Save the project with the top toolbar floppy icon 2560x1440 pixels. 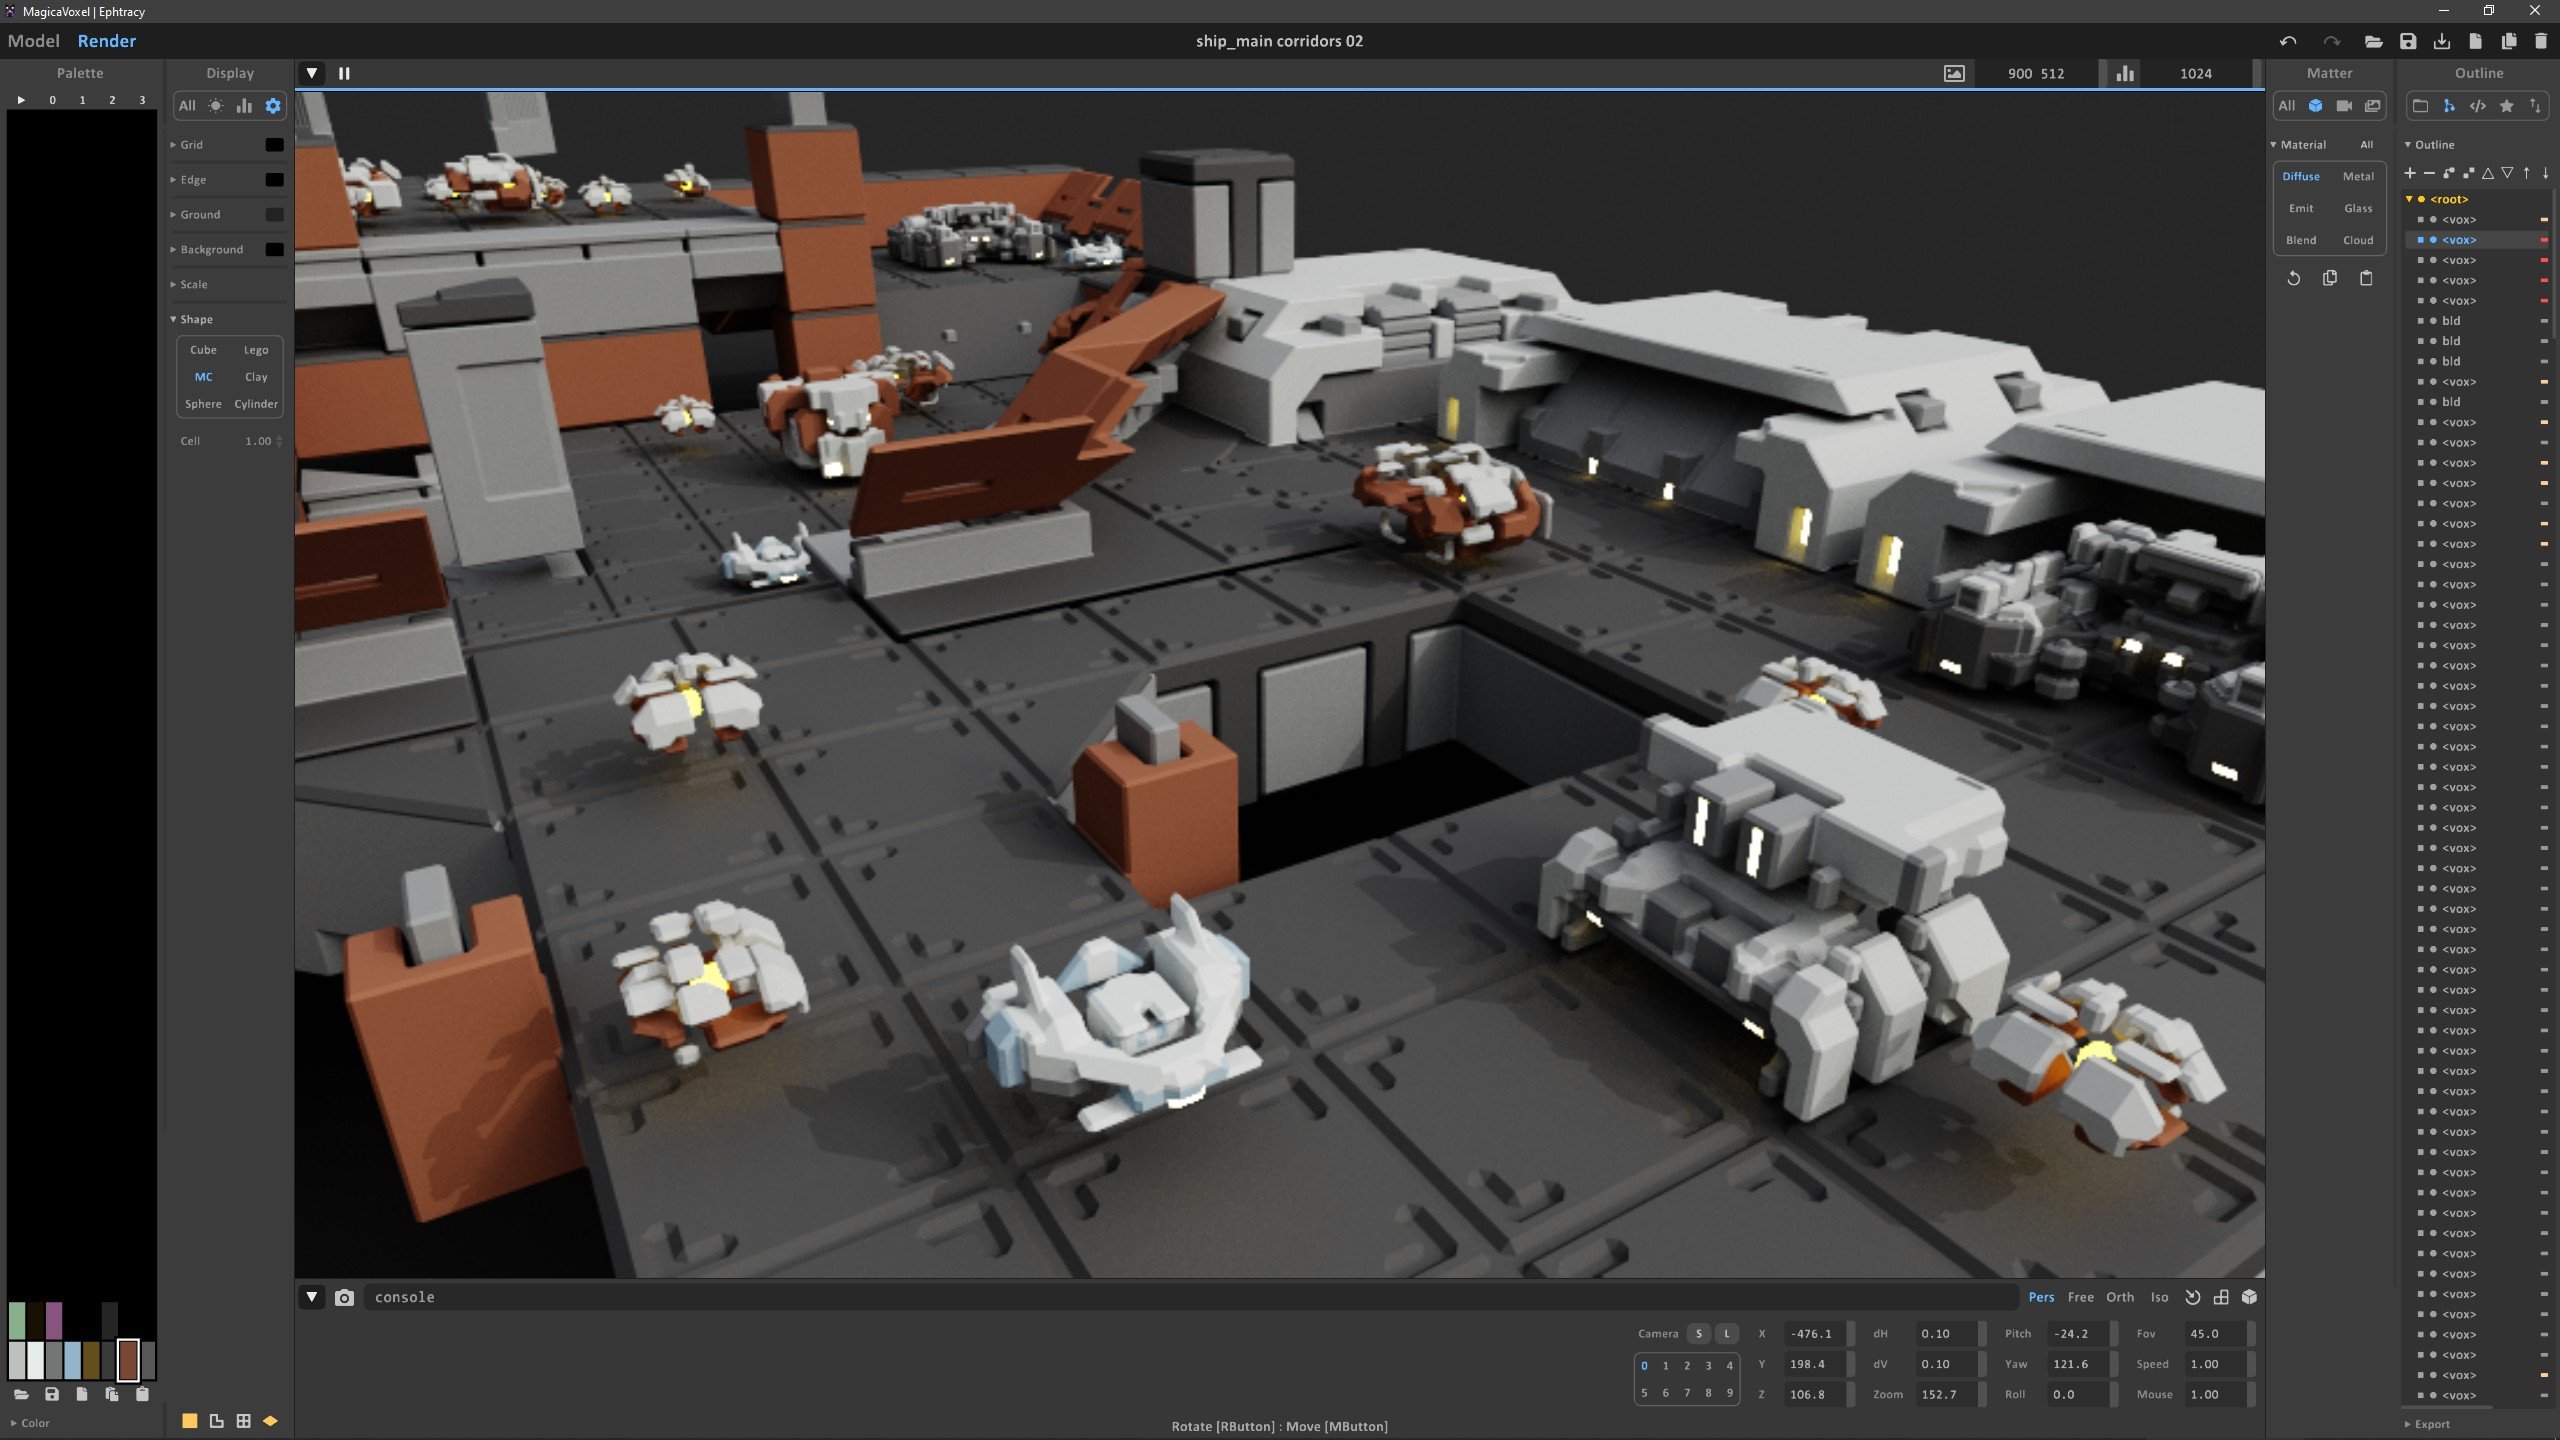[2408, 41]
